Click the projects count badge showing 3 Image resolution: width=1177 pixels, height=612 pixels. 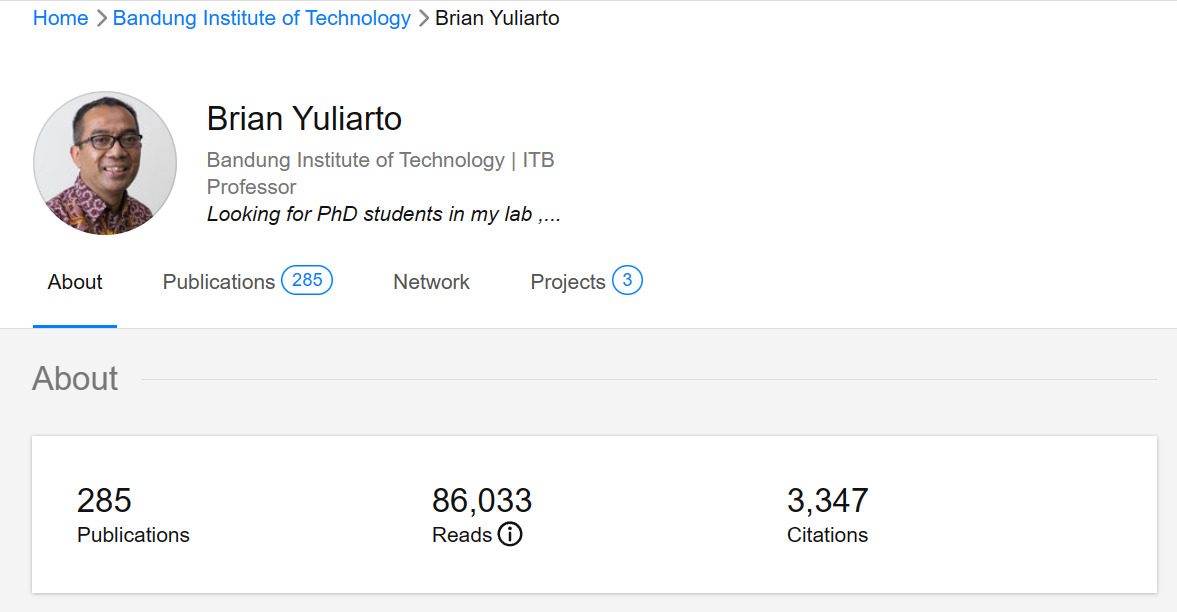click(628, 280)
